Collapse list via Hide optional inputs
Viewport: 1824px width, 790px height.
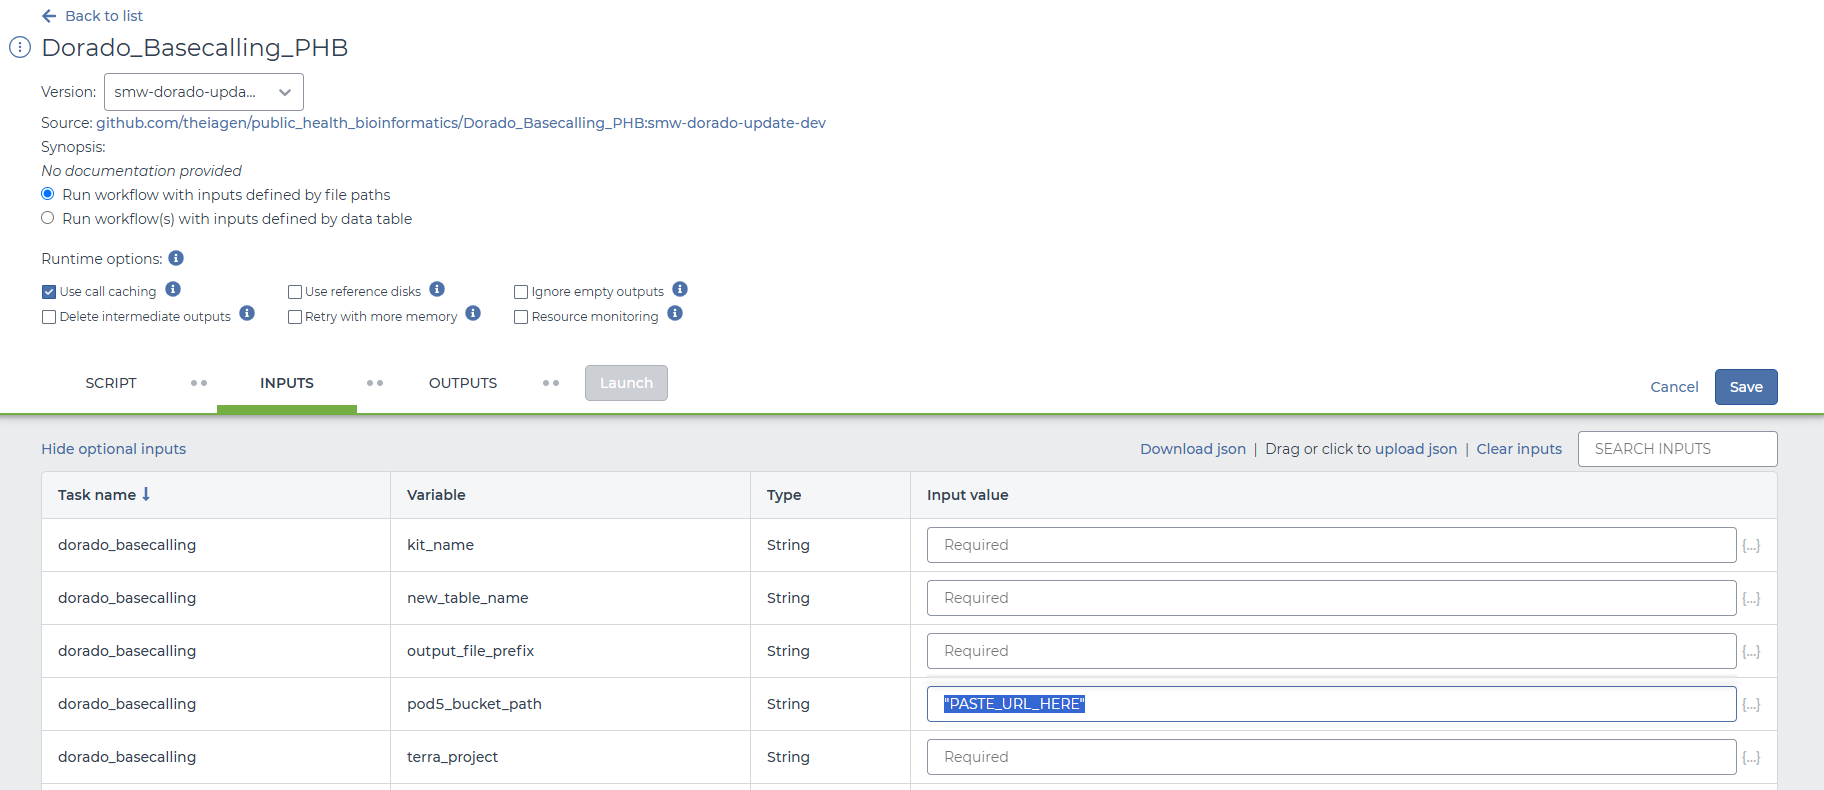click(113, 449)
